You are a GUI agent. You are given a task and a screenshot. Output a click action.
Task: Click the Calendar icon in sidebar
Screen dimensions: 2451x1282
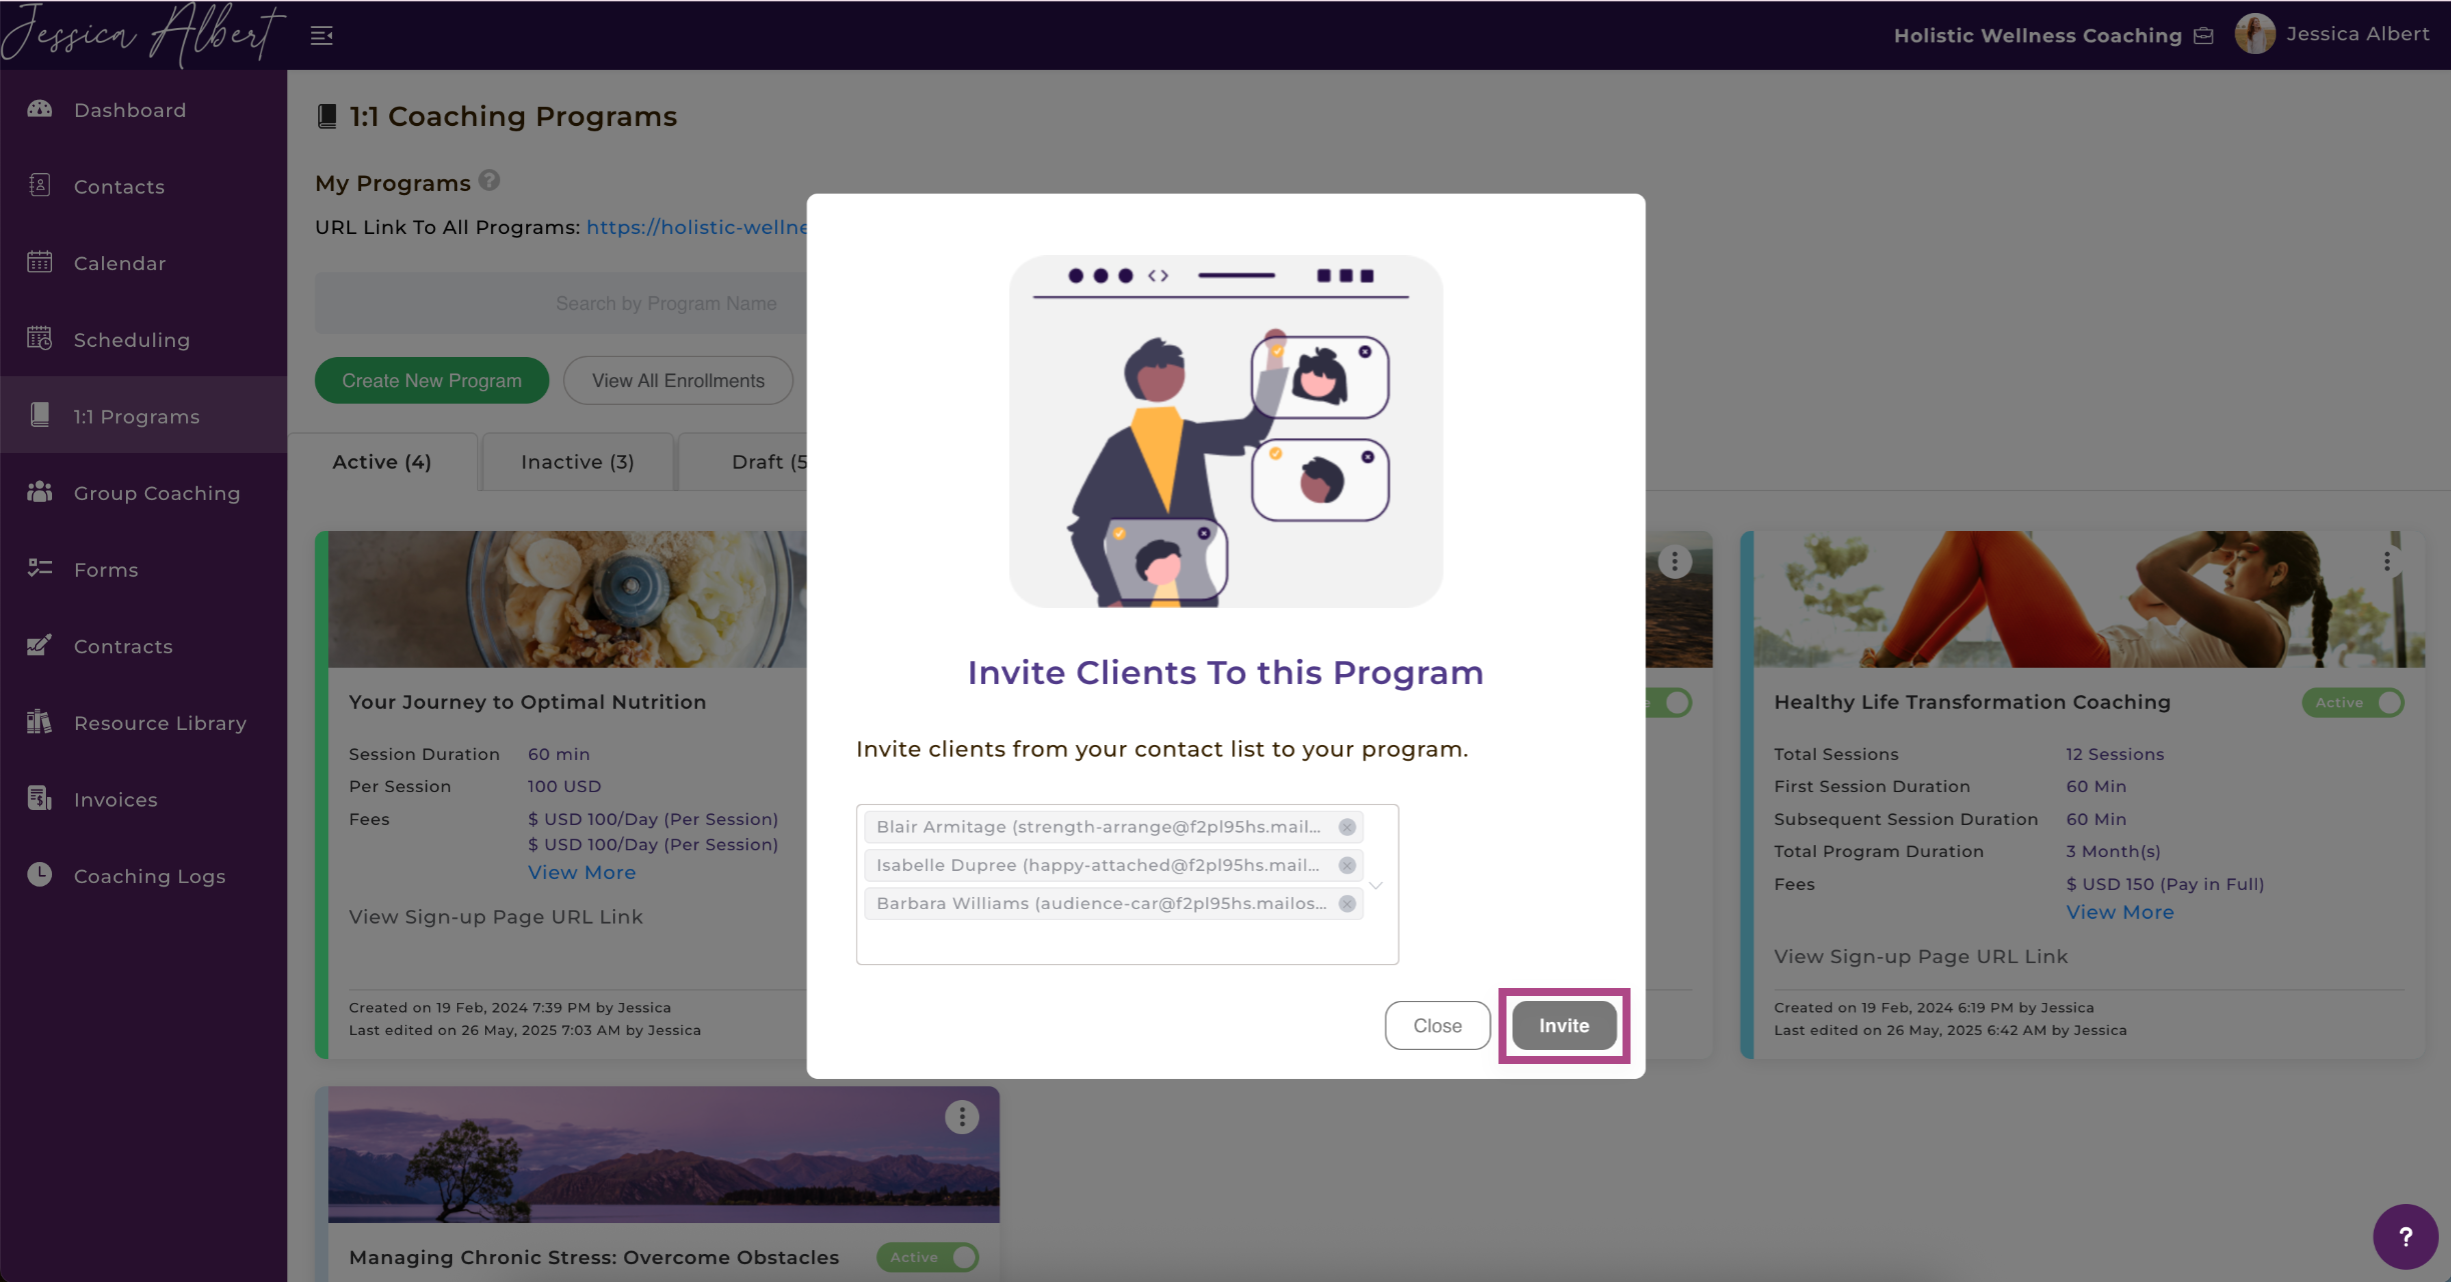(x=40, y=262)
